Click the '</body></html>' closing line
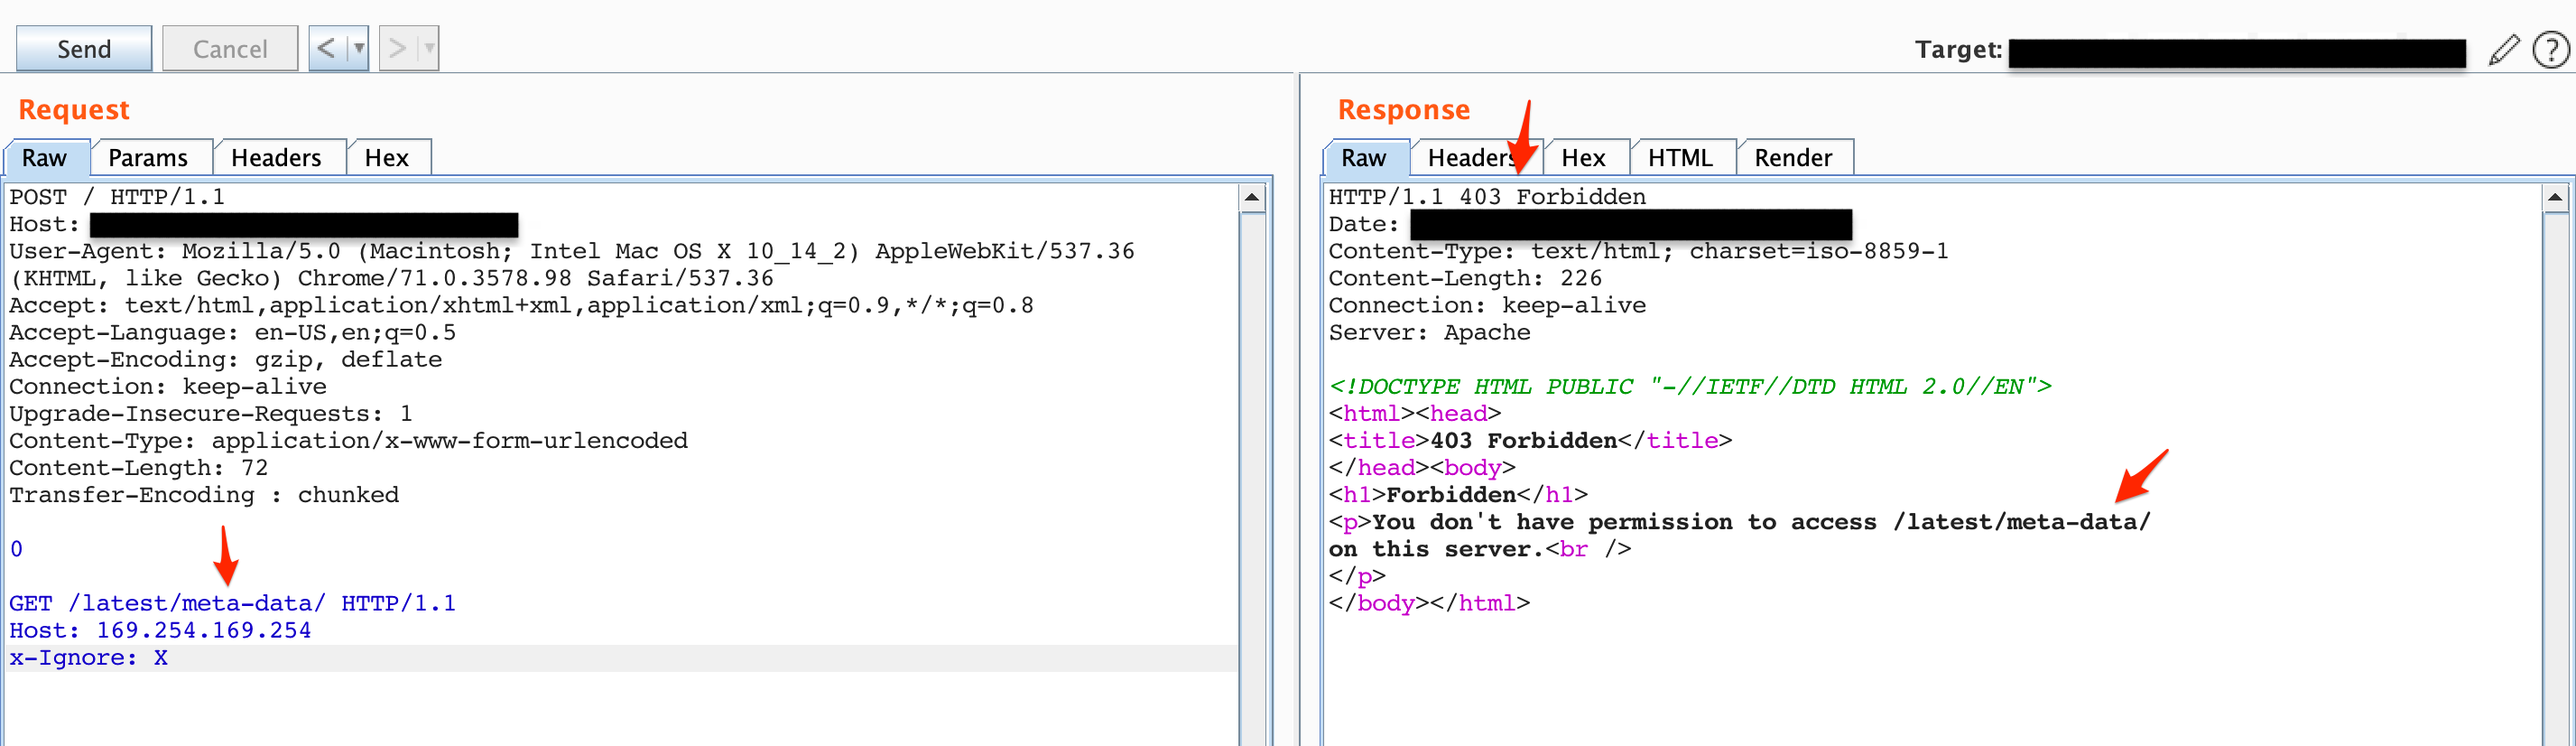This screenshot has height=746, width=2576. point(1429,603)
